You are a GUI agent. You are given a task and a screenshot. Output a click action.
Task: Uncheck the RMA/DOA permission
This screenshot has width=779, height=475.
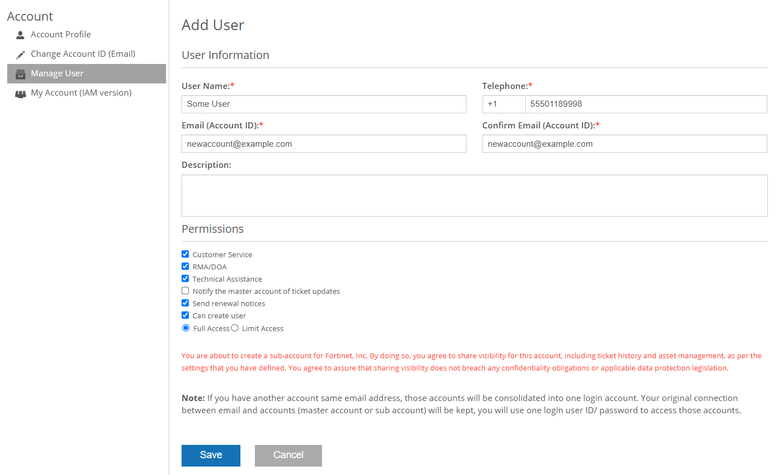point(185,267)
